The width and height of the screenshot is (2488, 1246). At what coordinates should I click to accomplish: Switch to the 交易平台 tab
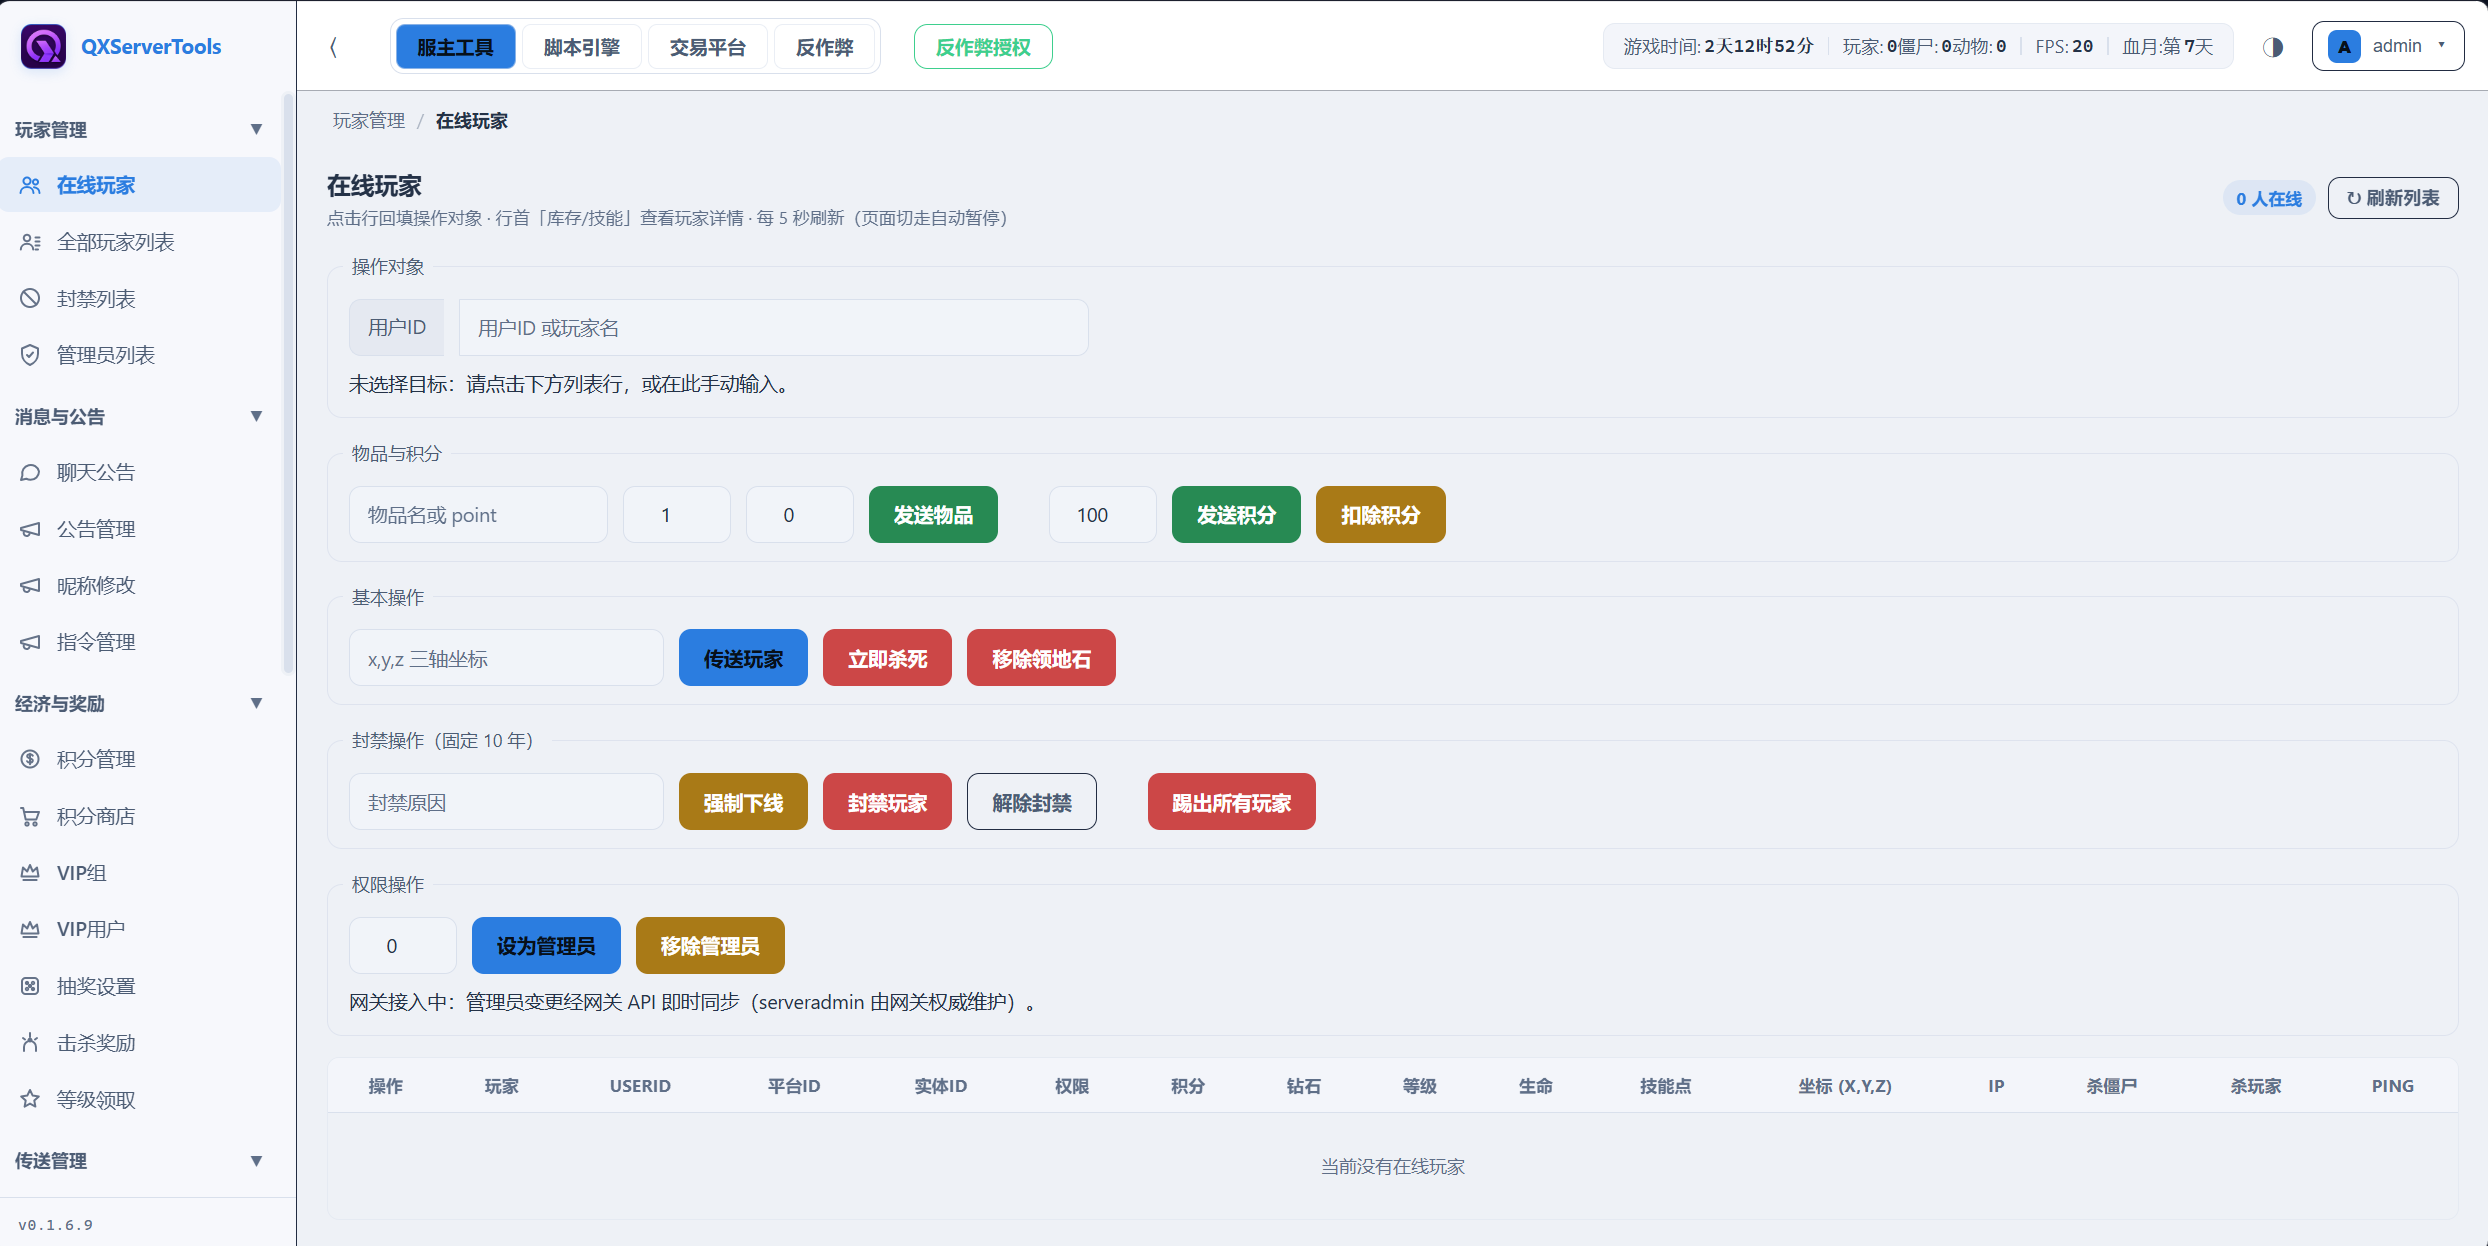(708, 47)
